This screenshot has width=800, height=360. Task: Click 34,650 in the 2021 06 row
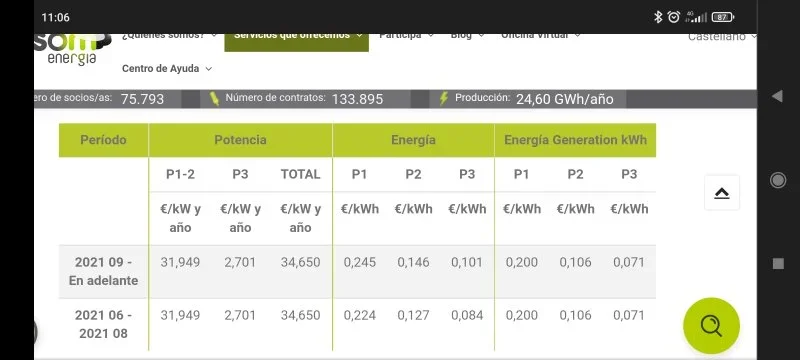pos(301,315)
